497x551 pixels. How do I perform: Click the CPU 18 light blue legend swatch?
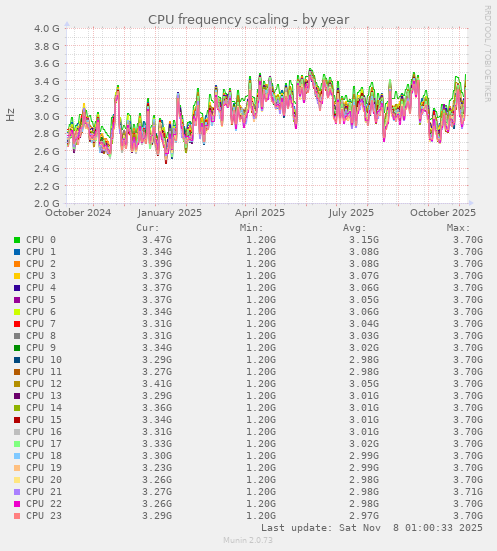pos(17,456)
